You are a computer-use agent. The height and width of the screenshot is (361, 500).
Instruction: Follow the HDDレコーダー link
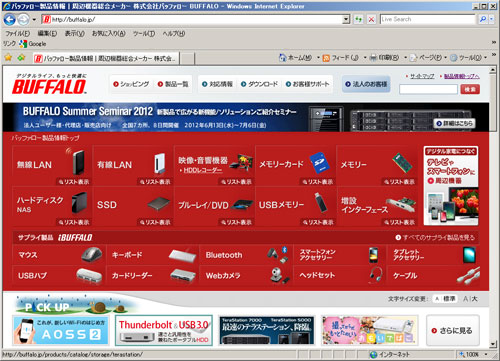pos(203,170)
